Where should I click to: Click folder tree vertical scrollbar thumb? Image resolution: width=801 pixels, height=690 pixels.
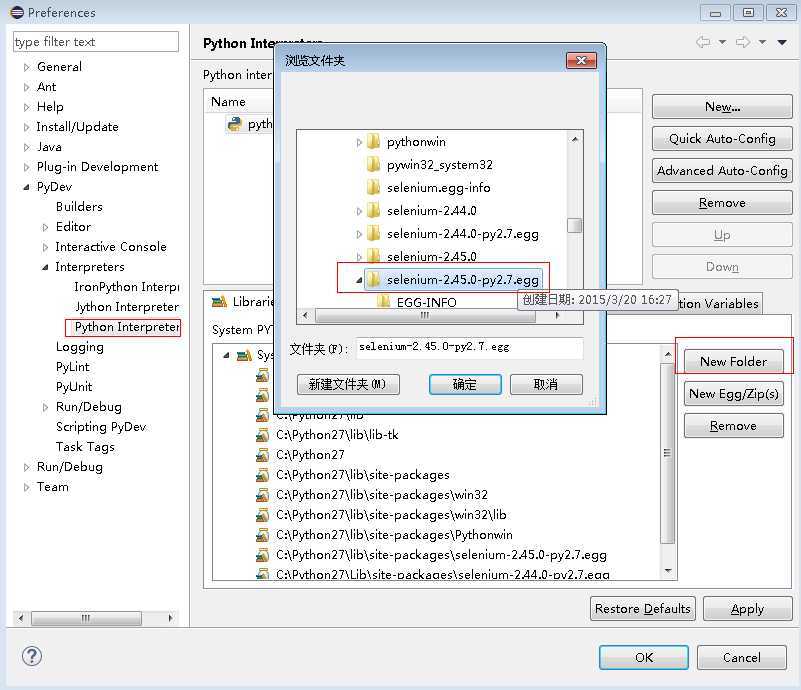tap(575, 225)
